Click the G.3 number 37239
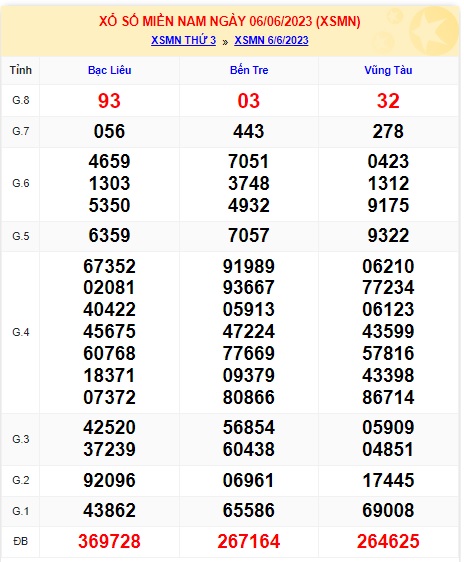The image size is (464, 562). tap(109, 449)
